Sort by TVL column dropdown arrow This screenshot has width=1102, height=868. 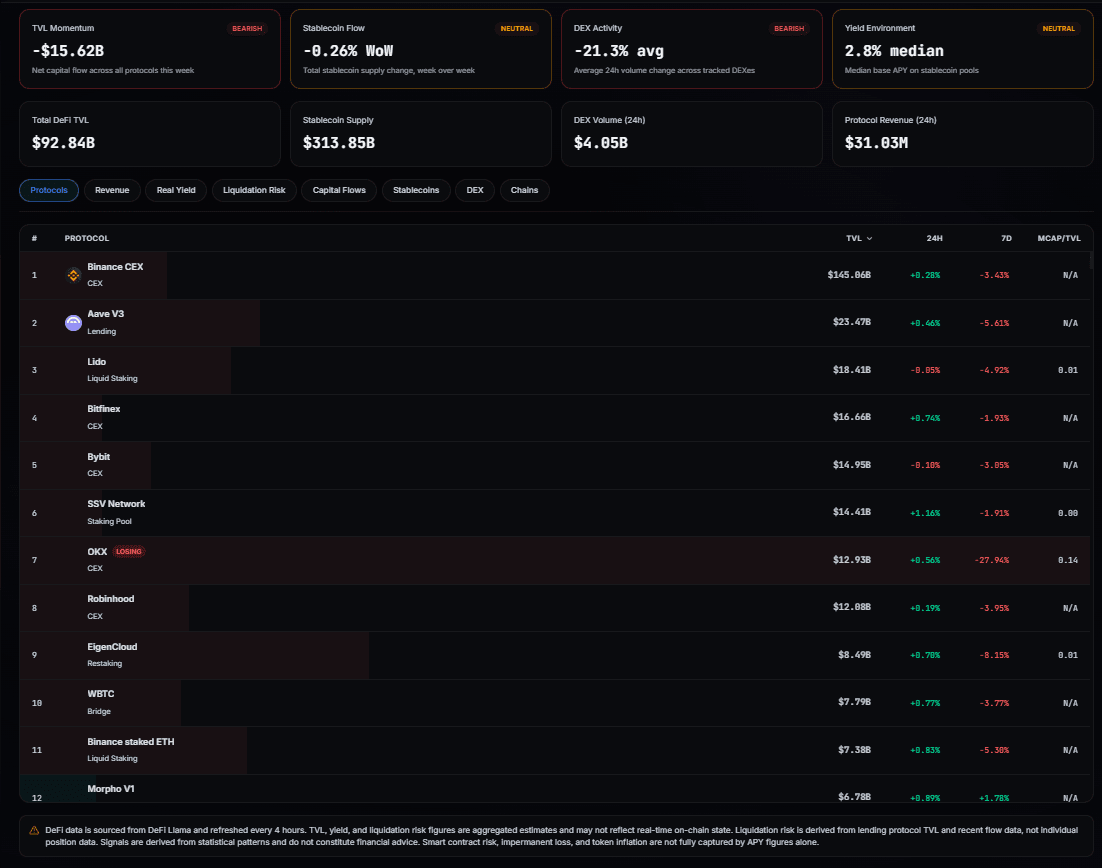click(869, 238)
